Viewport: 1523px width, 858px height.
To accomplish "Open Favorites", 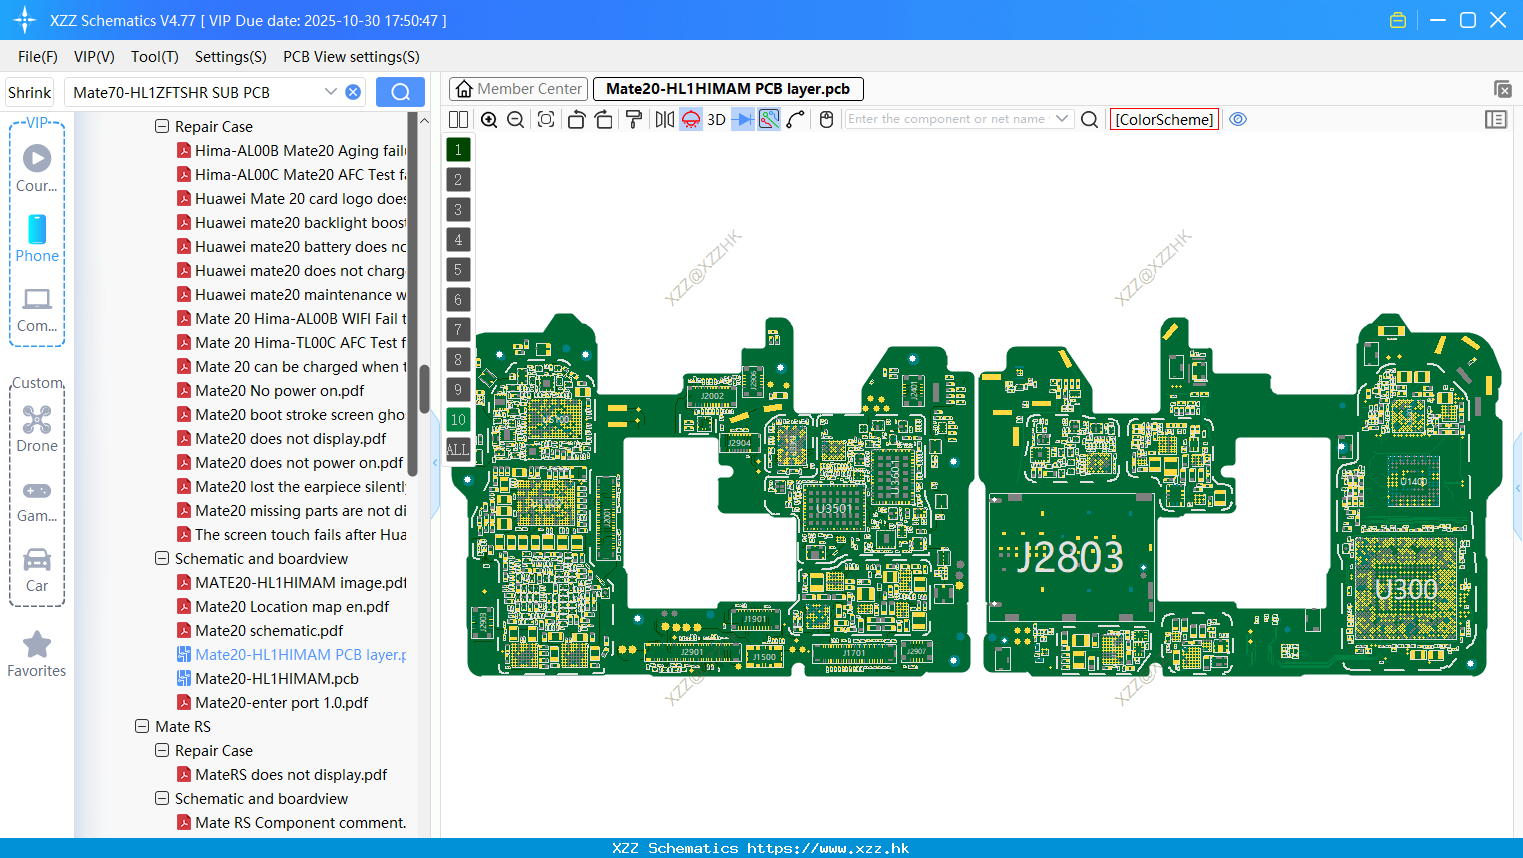I will (37, 655).
